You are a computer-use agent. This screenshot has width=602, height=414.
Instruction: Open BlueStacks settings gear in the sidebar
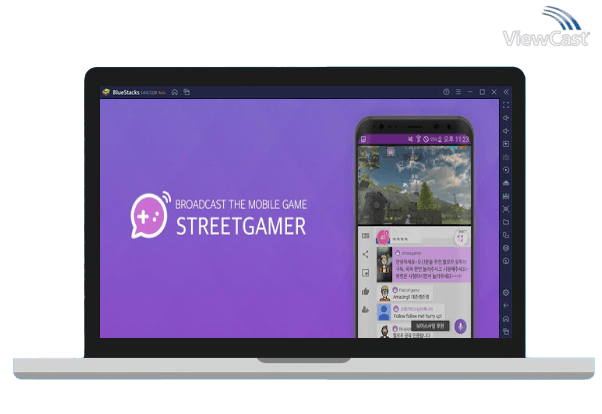point(506,293)
